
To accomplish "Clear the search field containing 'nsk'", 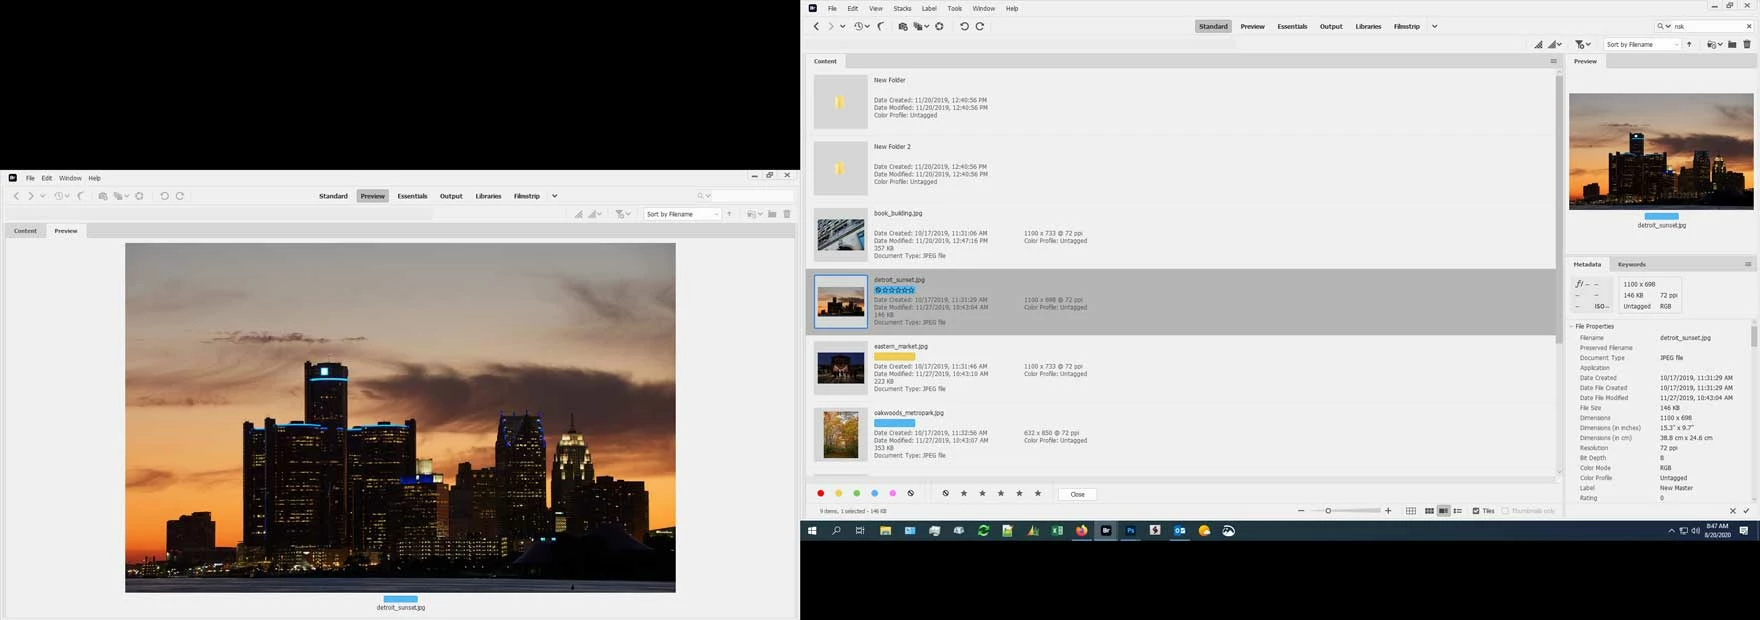I will [x=1748, y=26].
